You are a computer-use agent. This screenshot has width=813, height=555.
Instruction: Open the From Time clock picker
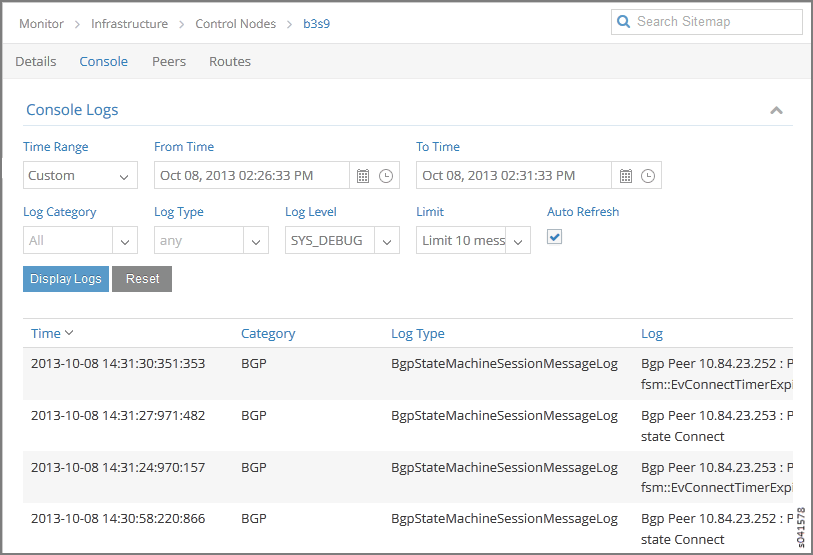point(386,176)
